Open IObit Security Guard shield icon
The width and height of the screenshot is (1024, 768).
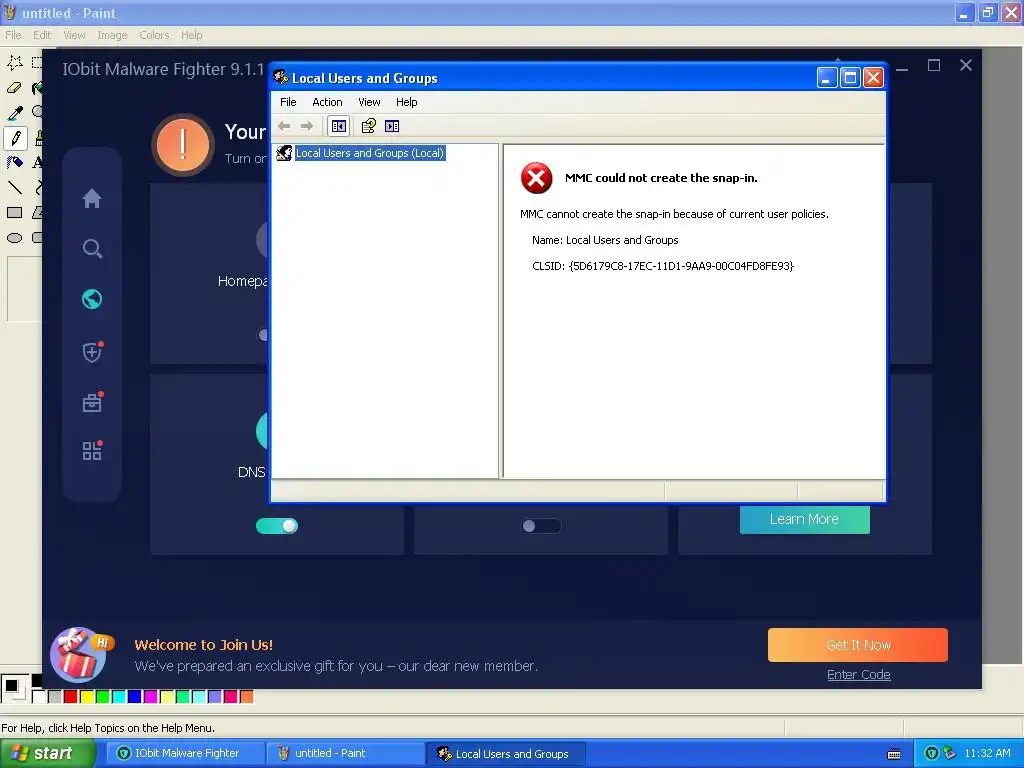point(92,351)
